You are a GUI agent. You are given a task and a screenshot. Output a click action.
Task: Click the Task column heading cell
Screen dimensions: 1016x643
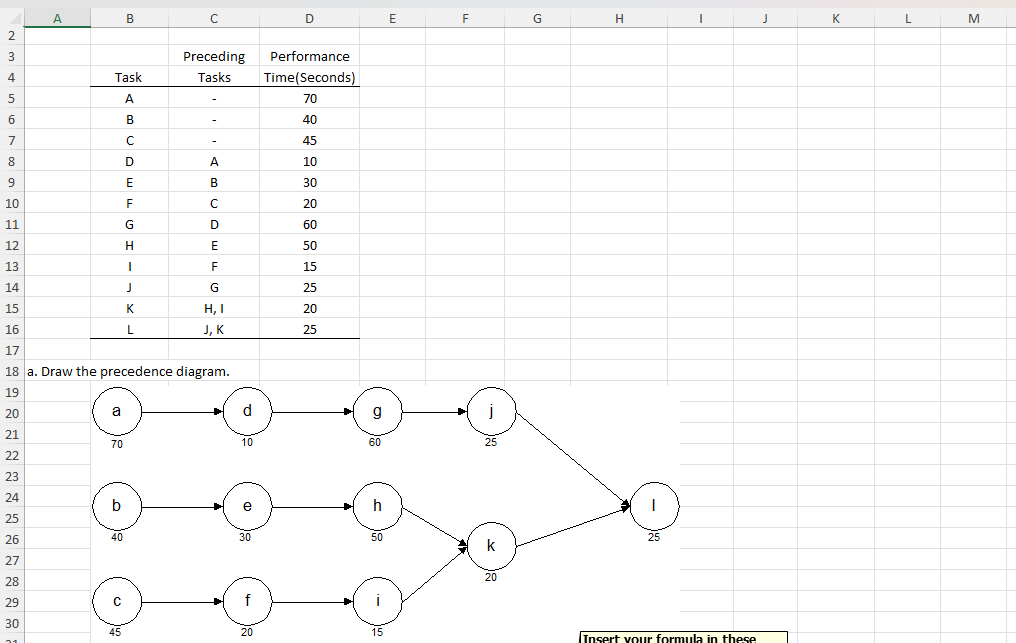click(x=129, y=77)
